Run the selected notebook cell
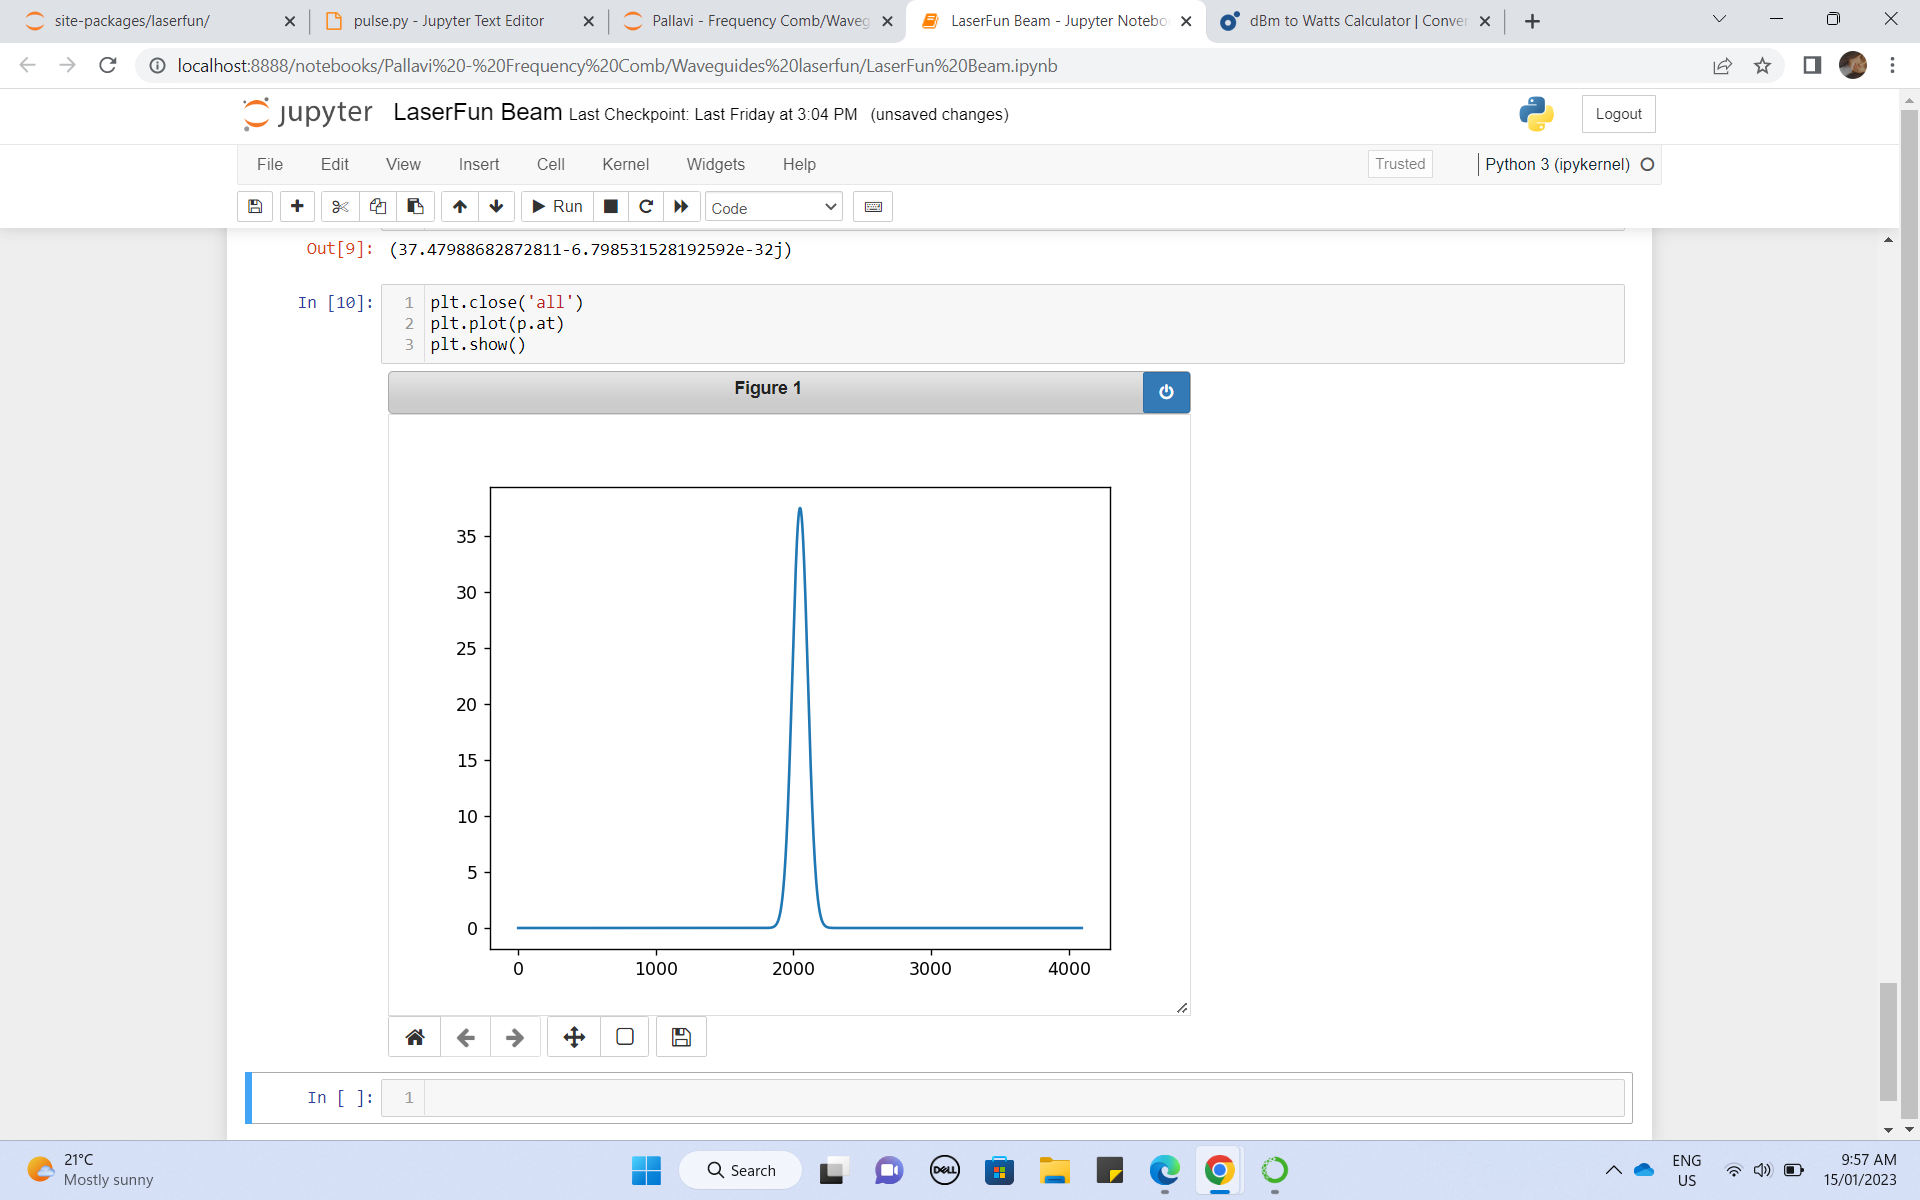This screenshot has height=1200, width=1920. [557, 206]
